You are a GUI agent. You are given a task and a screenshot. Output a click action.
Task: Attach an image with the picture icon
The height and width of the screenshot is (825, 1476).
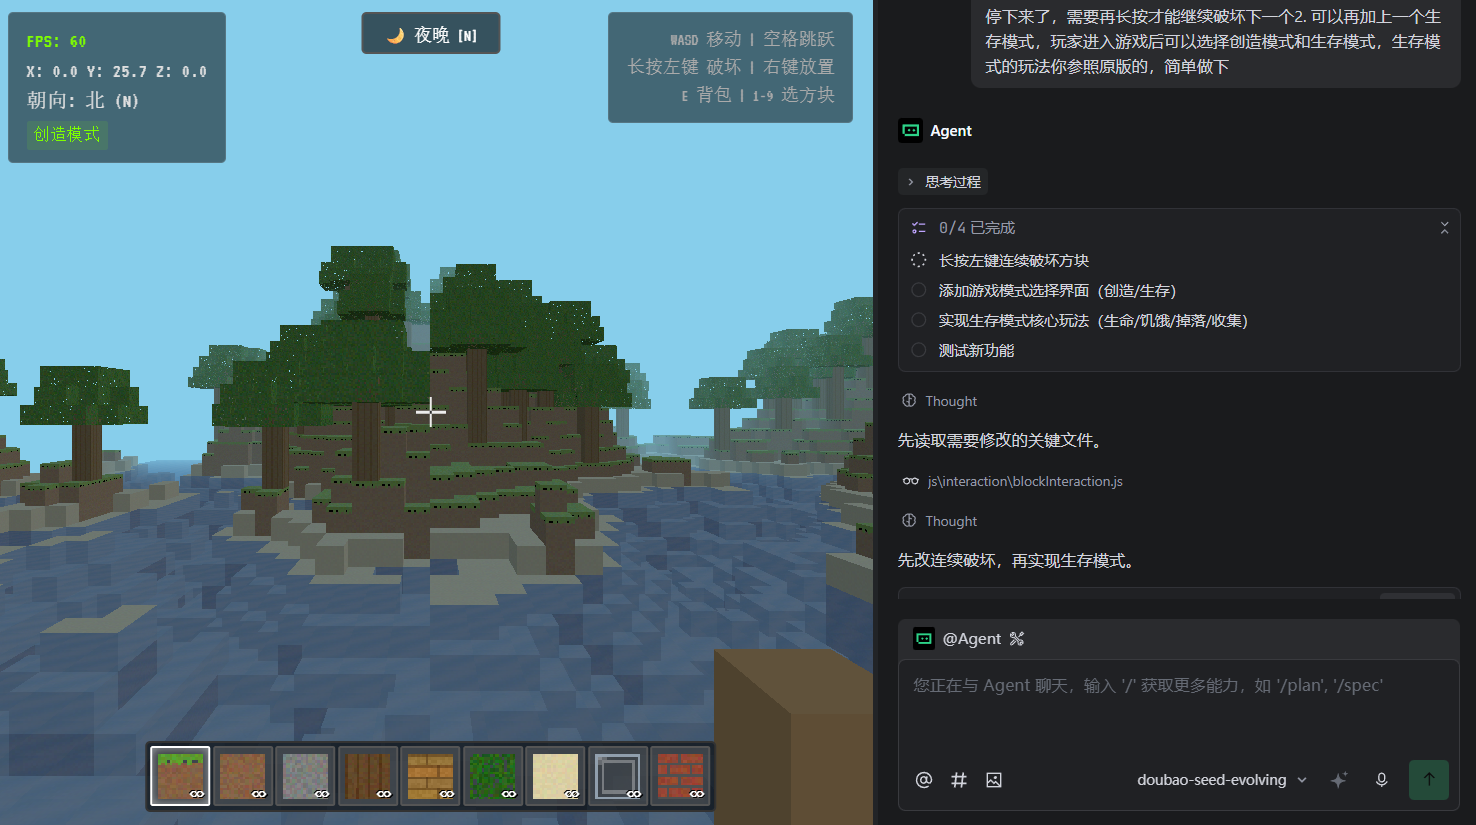994,780
